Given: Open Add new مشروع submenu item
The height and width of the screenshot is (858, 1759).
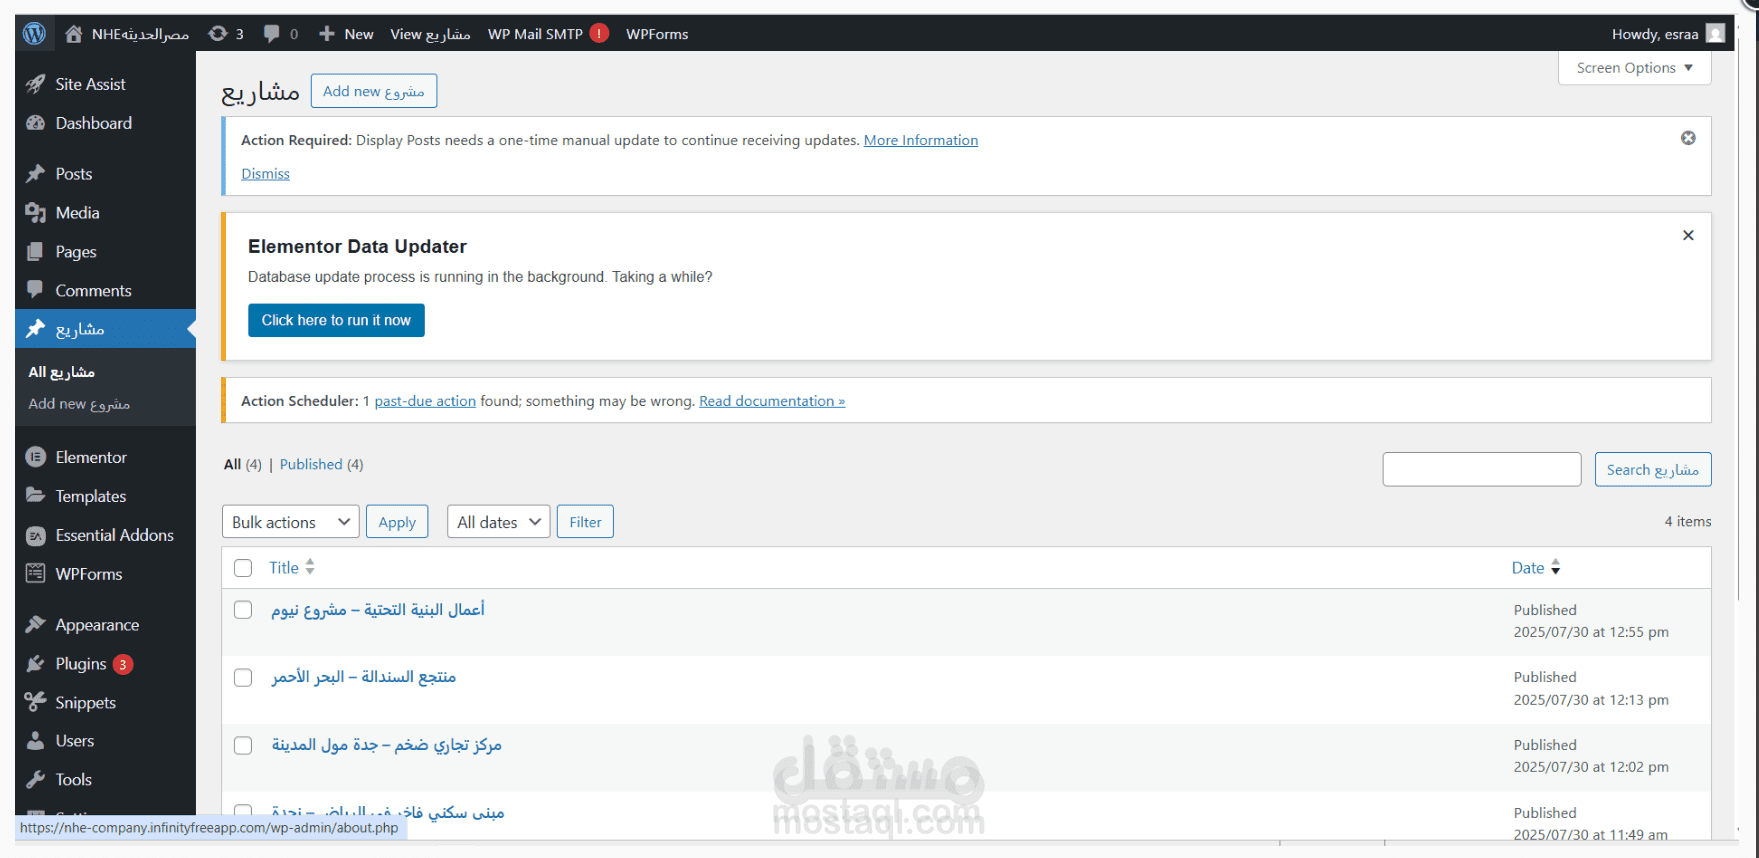Looking at the screenshot, I should click(79, 404).
